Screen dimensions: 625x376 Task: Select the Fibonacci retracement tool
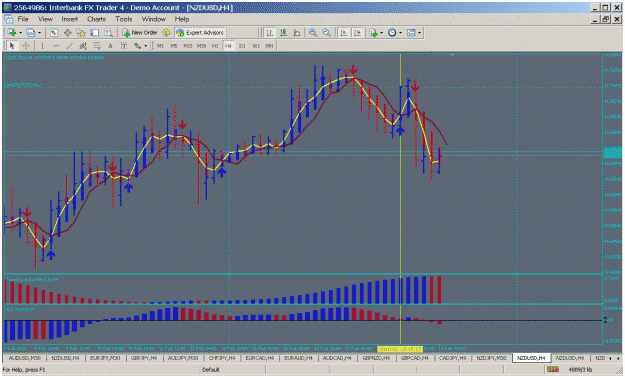point(96,46)
